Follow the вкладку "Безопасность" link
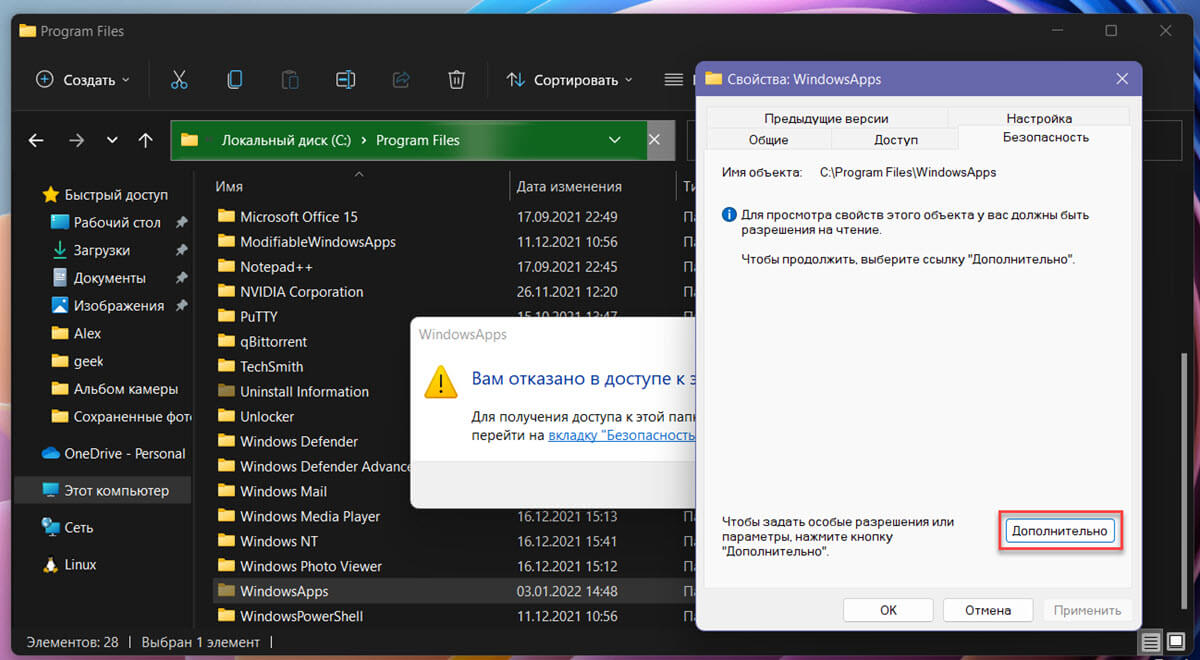This screenshot has height=660, width=1200. point(621,435)
